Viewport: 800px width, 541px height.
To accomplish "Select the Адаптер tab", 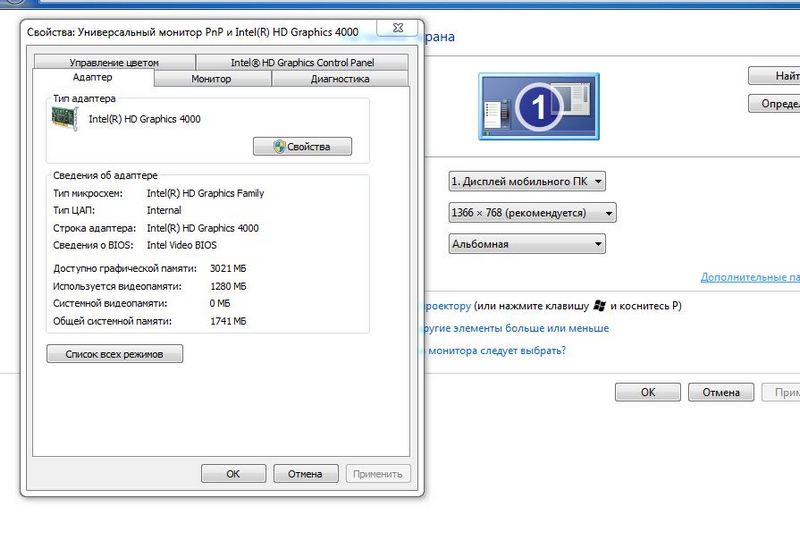I will 93,77.
